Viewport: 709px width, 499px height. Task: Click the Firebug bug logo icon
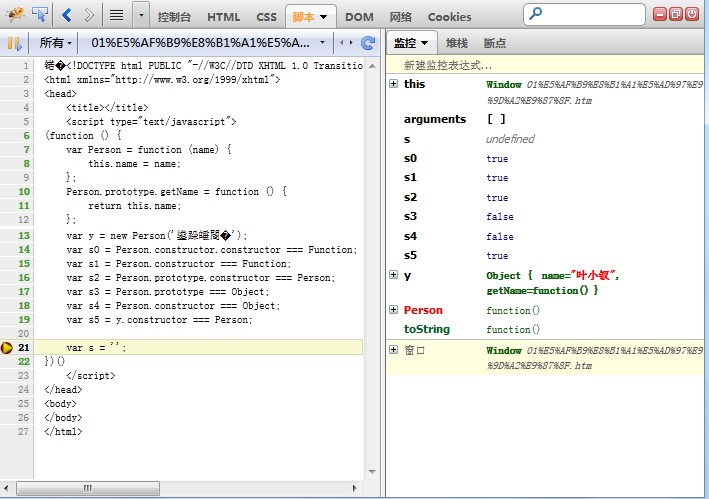[x=14, y=15]
